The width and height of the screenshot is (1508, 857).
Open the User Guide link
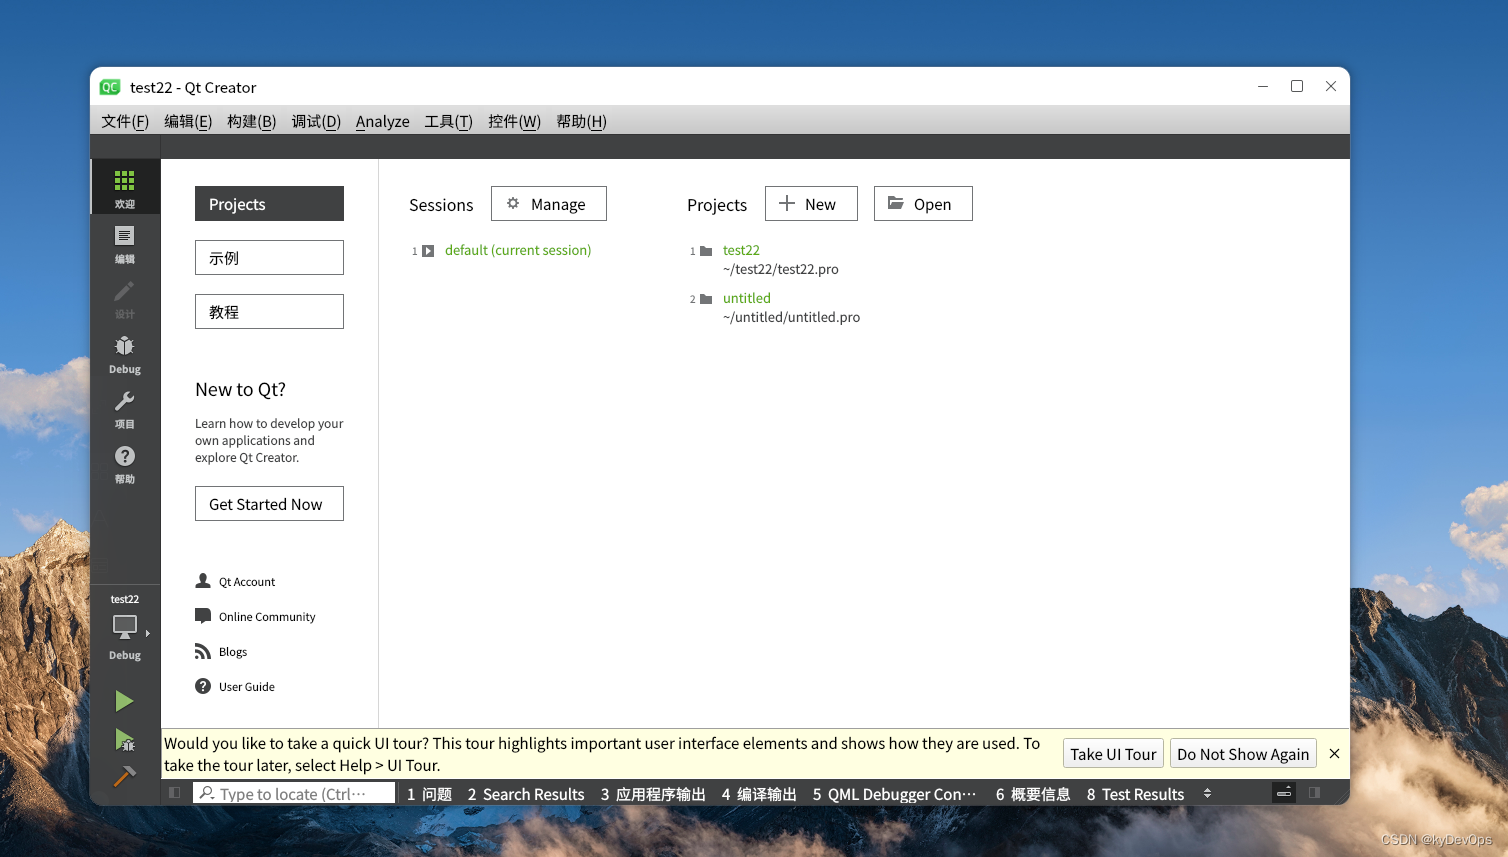pos(247,687)
